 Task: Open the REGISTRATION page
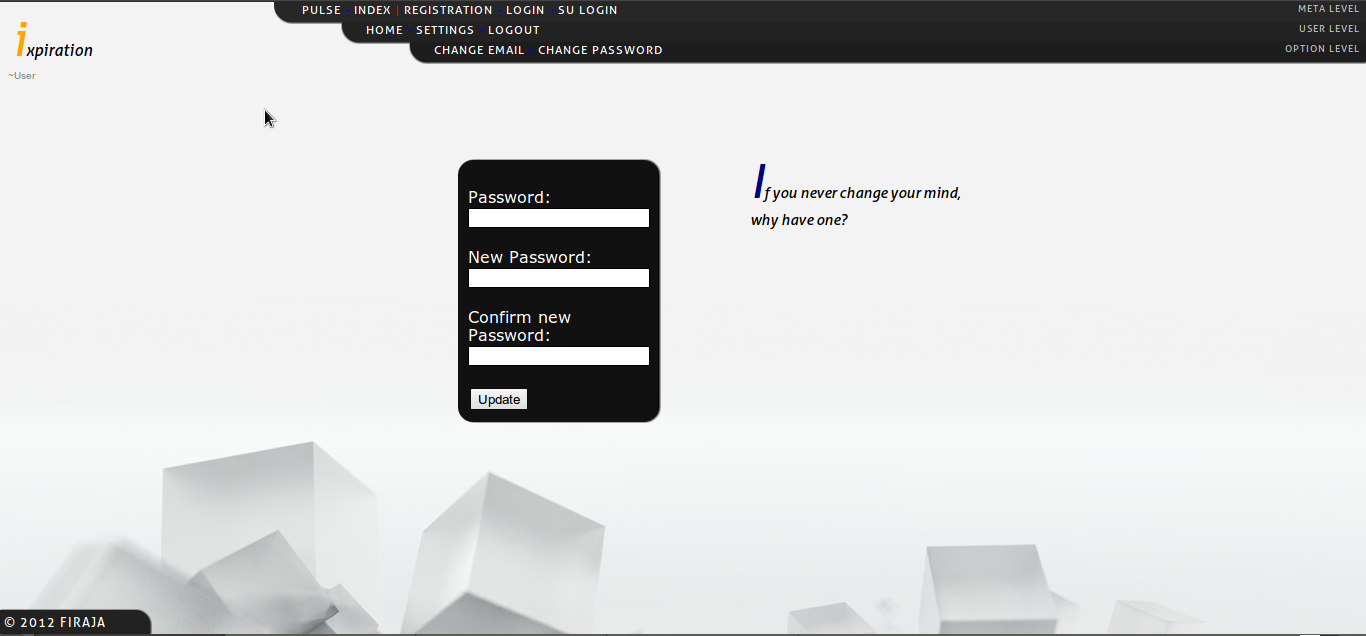[448, 10]
